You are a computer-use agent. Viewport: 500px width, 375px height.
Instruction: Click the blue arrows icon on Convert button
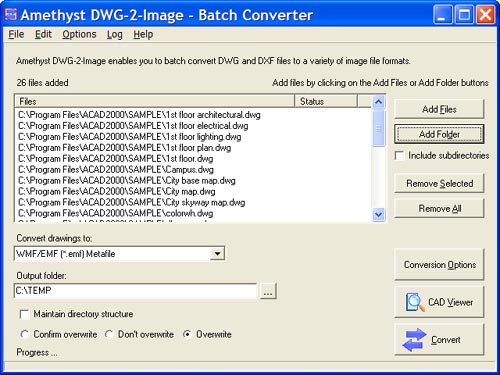pos(414,340)
